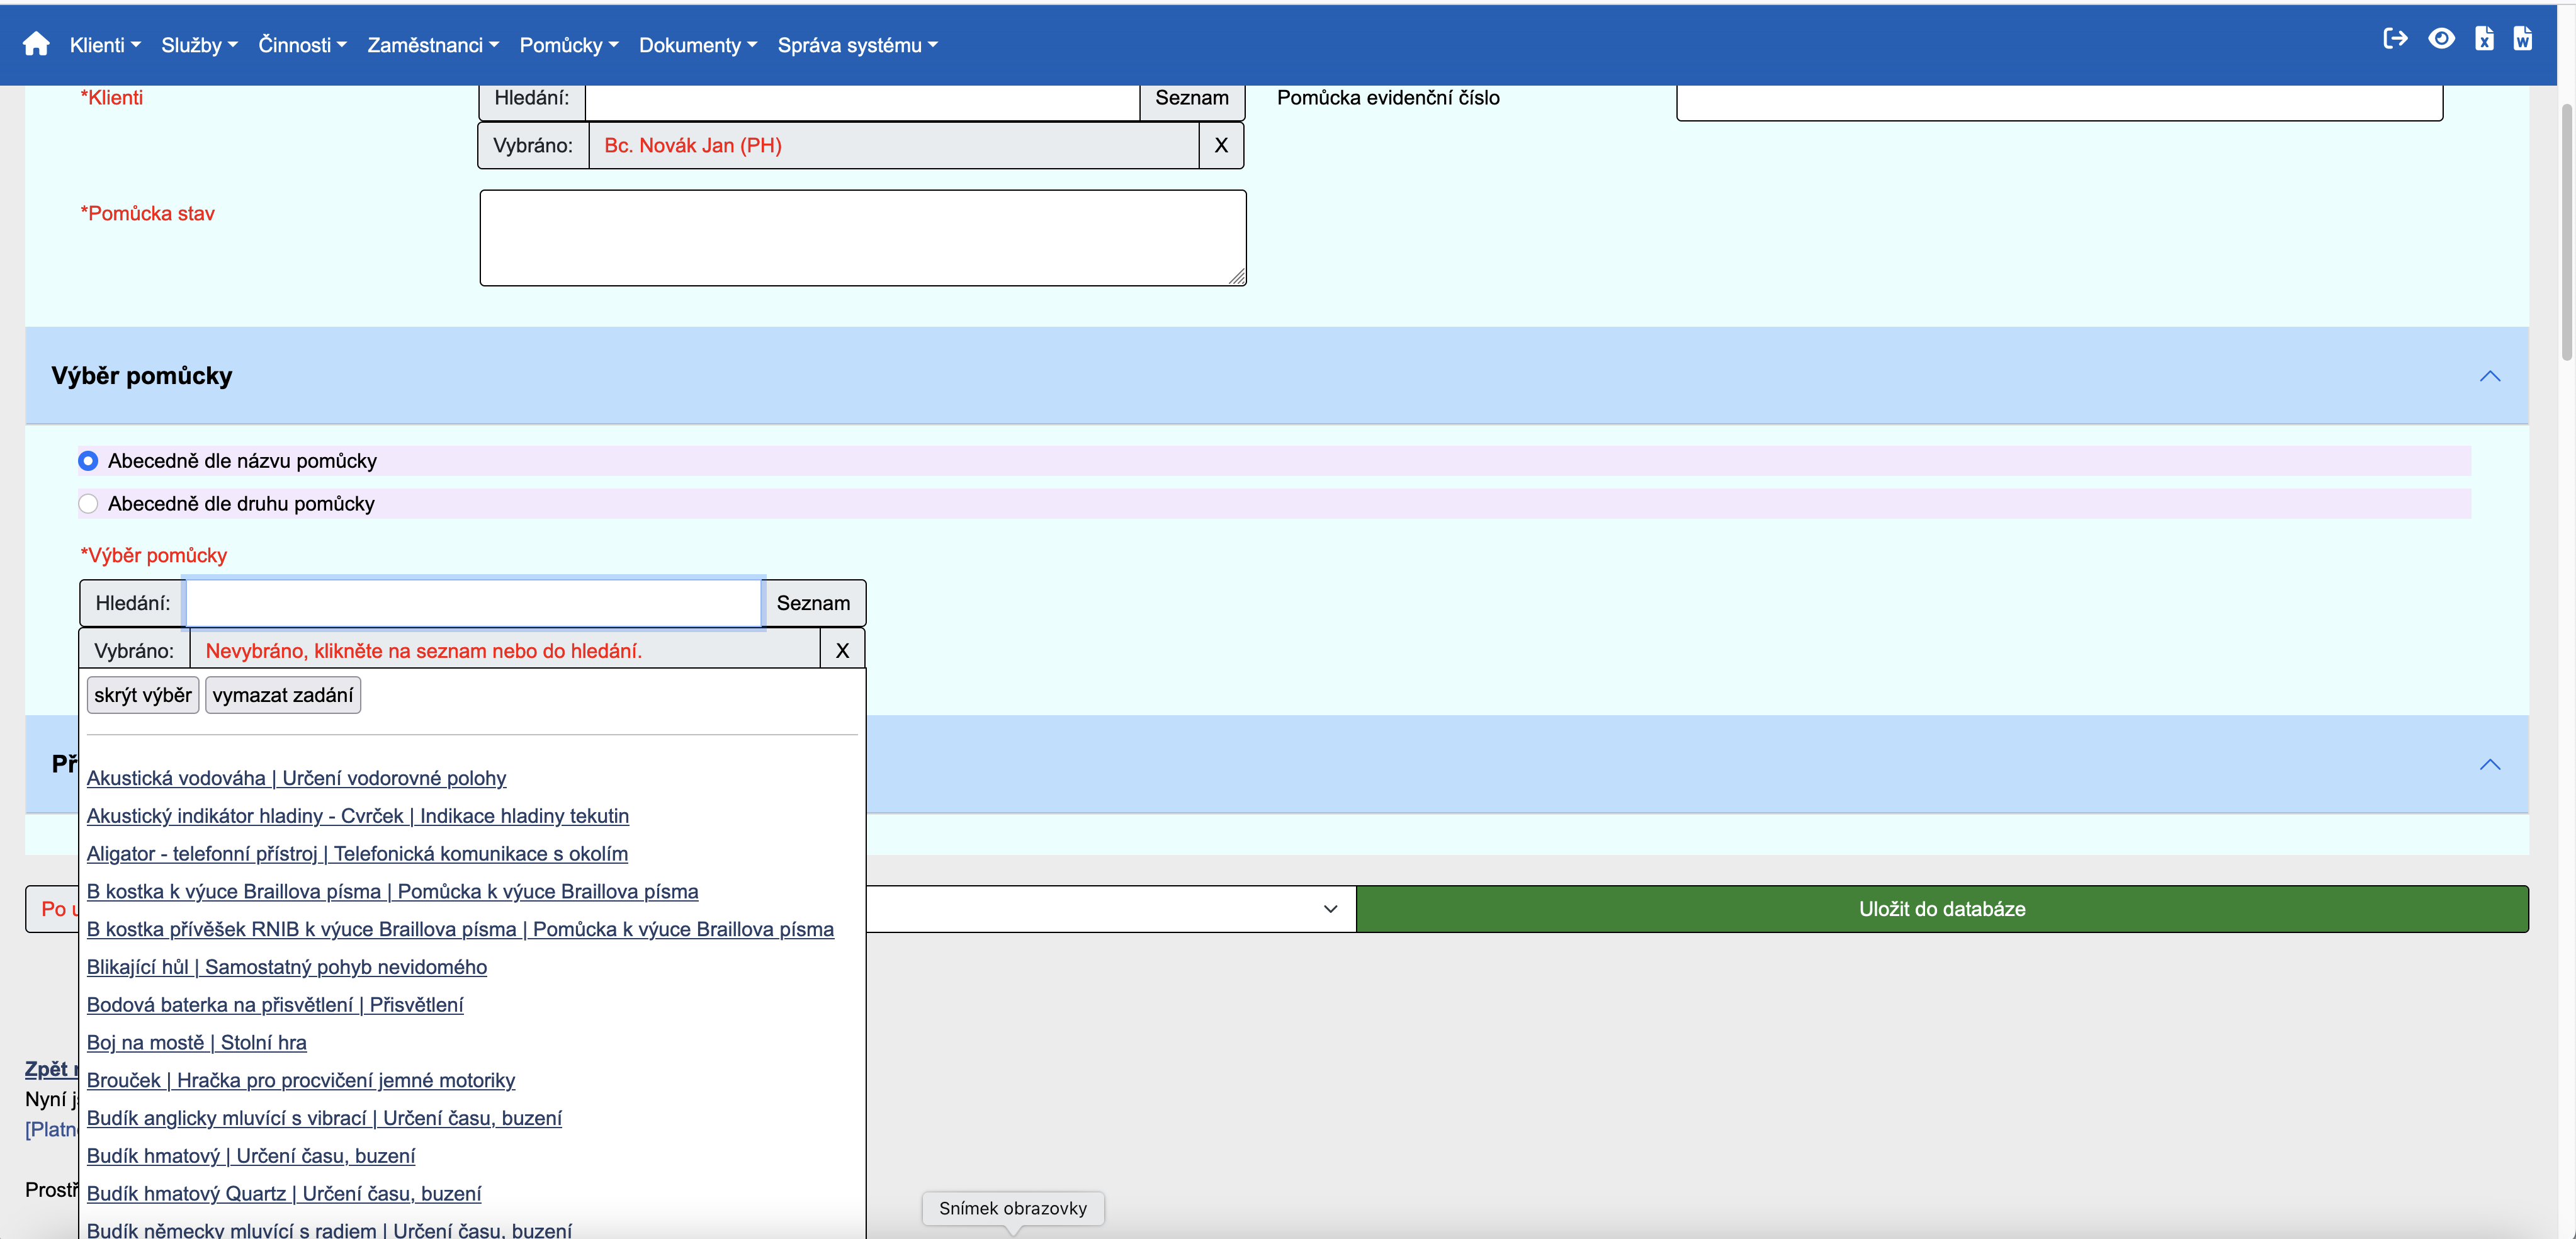2576x1239 pixels.
Task: Select 'Abecedně dle názvu pomůcky' radio
Action: 88,461
